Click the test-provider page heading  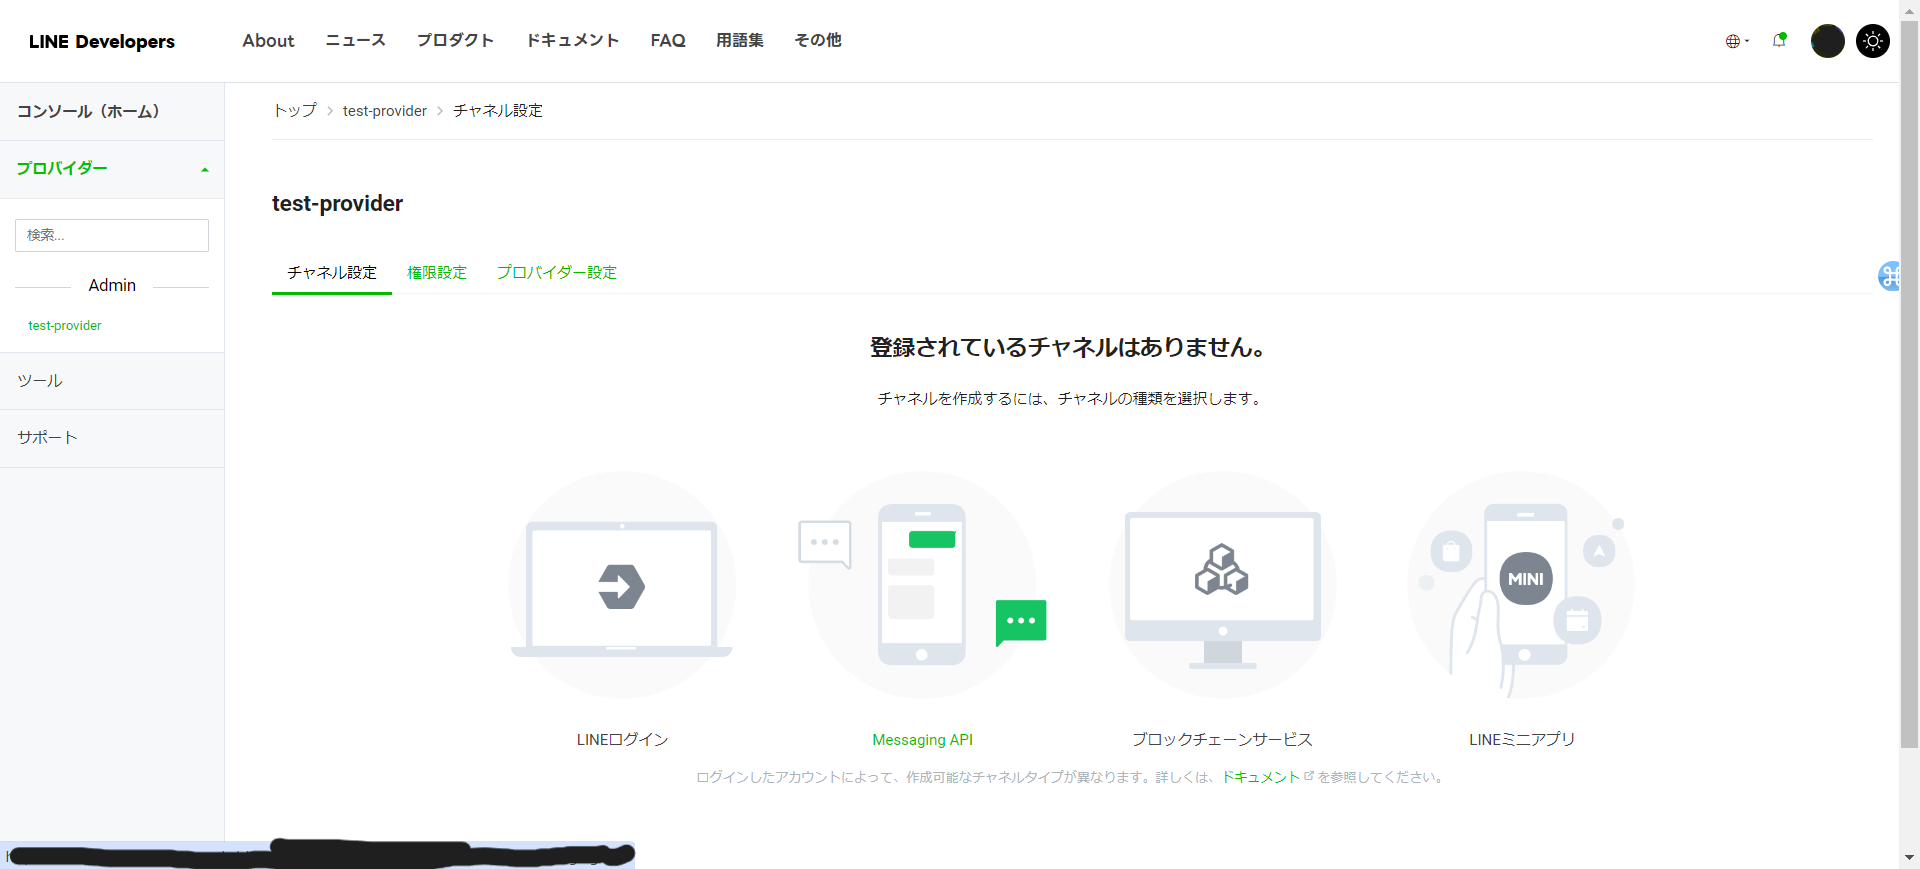(337, 204)
